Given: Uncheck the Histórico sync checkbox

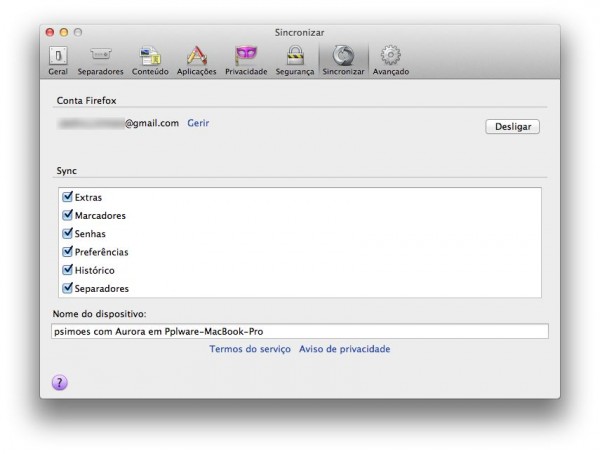Looking at the screenshot, I should (x=67, y=270).
